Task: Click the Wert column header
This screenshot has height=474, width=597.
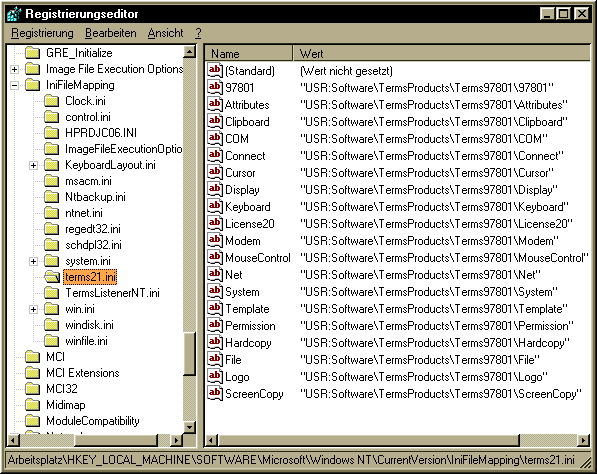Action: tap(441, 53)
